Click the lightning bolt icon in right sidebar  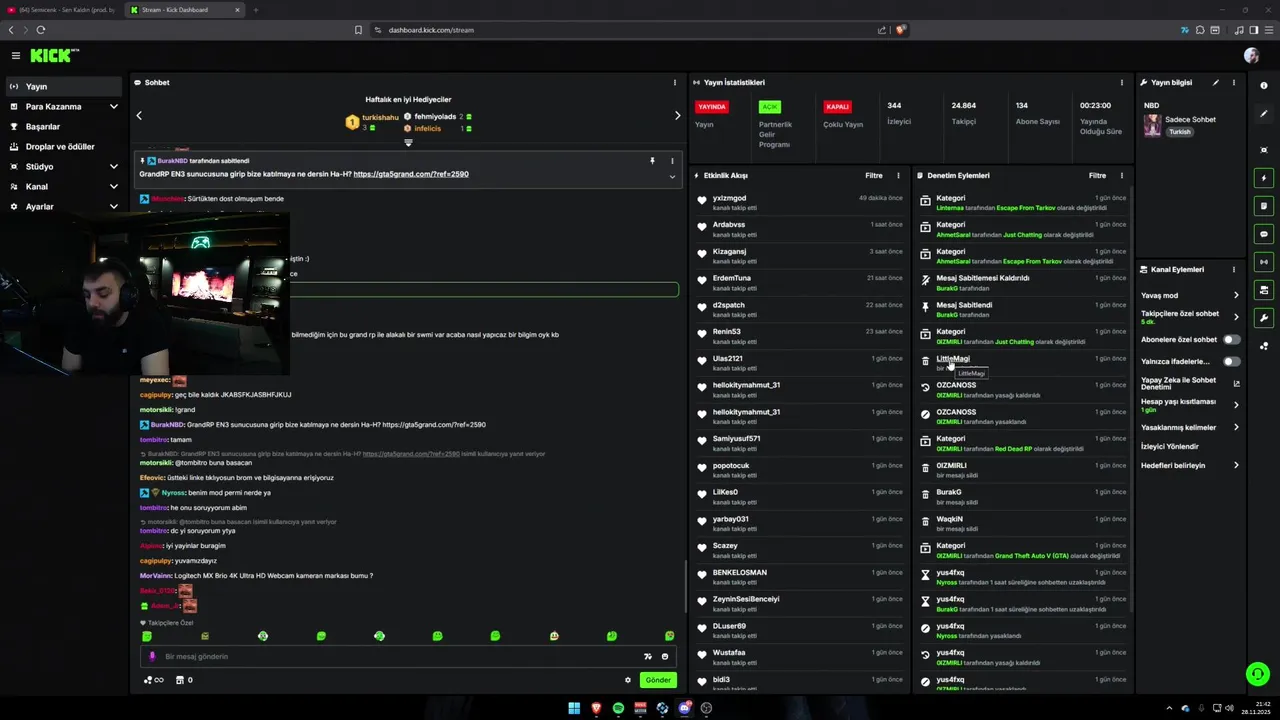coord(1264,178)
